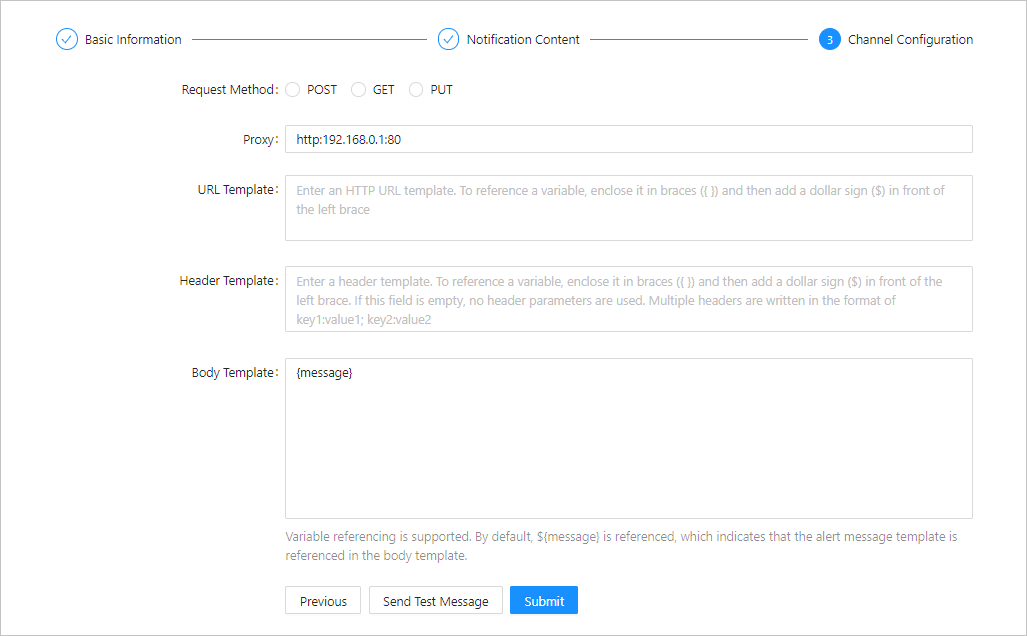1027x636 pixels.
Task: Click the {message} text in body template
Action: point(324,373)
